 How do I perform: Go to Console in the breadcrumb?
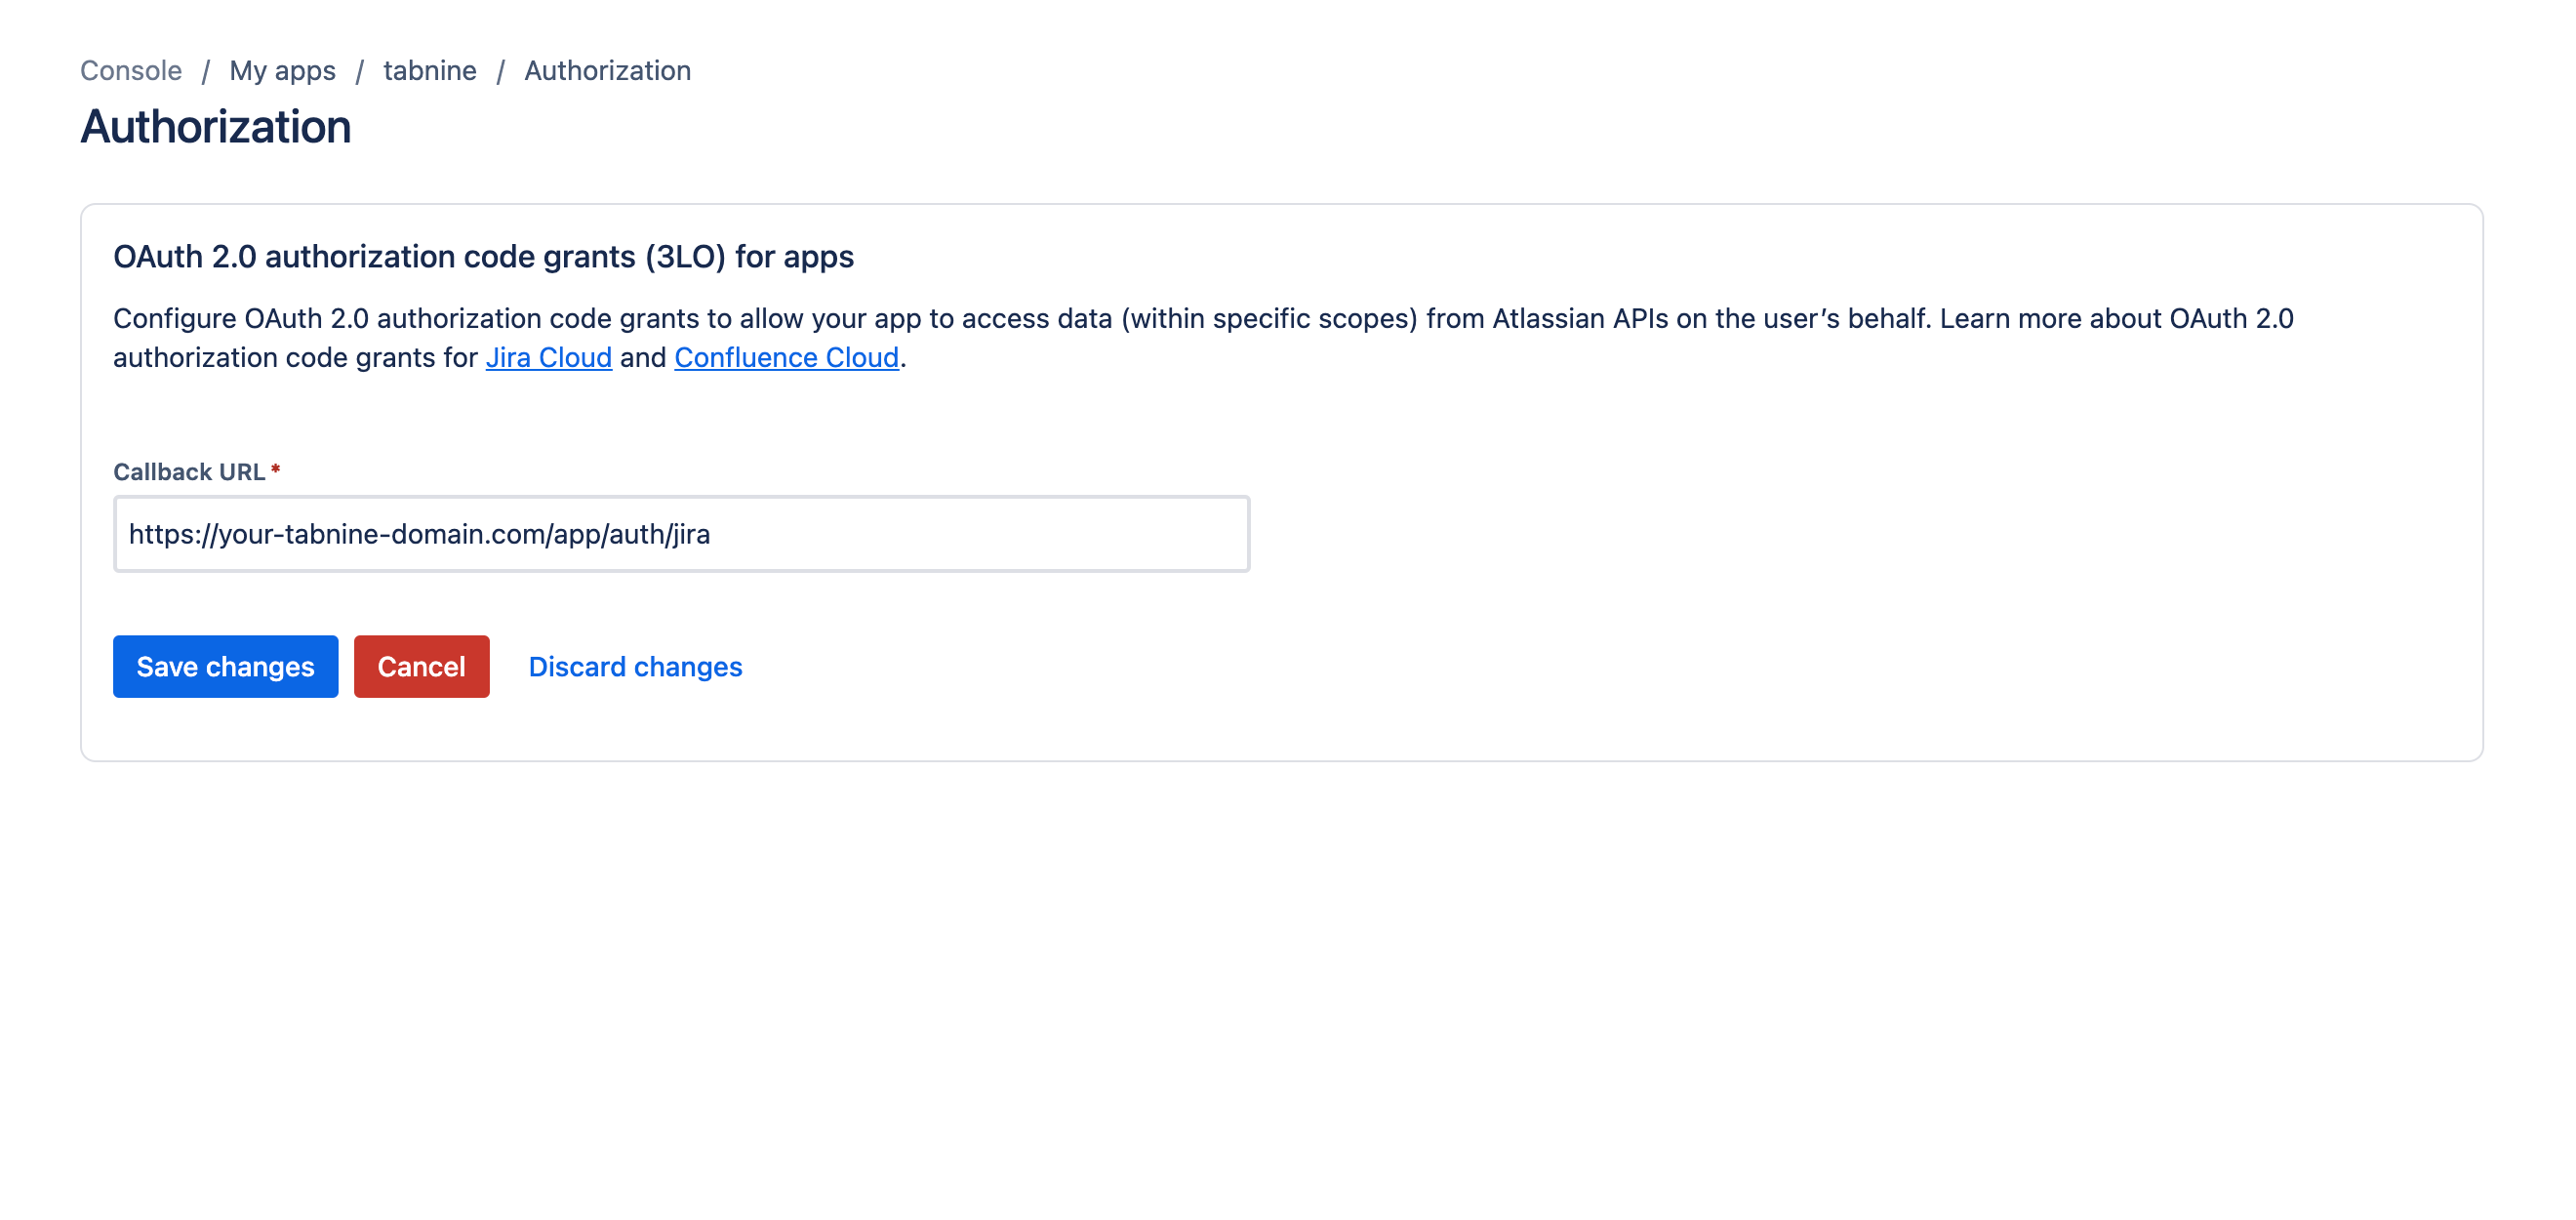(x=131, y=71)
